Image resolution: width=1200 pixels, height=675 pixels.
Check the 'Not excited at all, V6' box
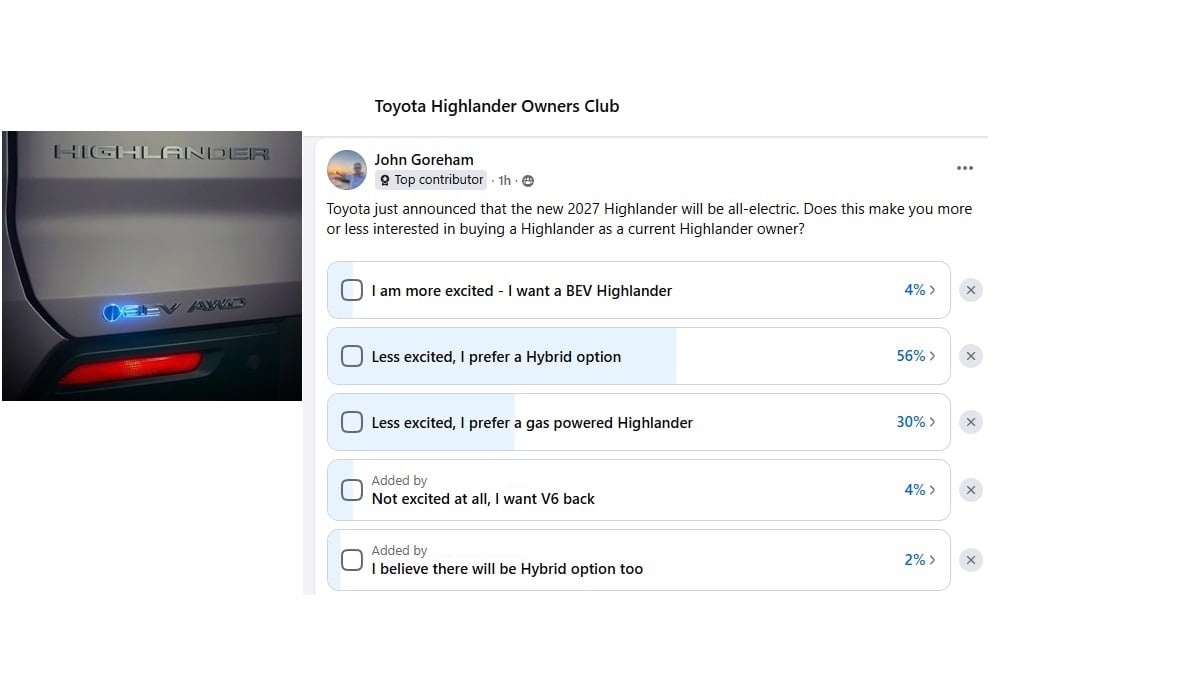352,490
